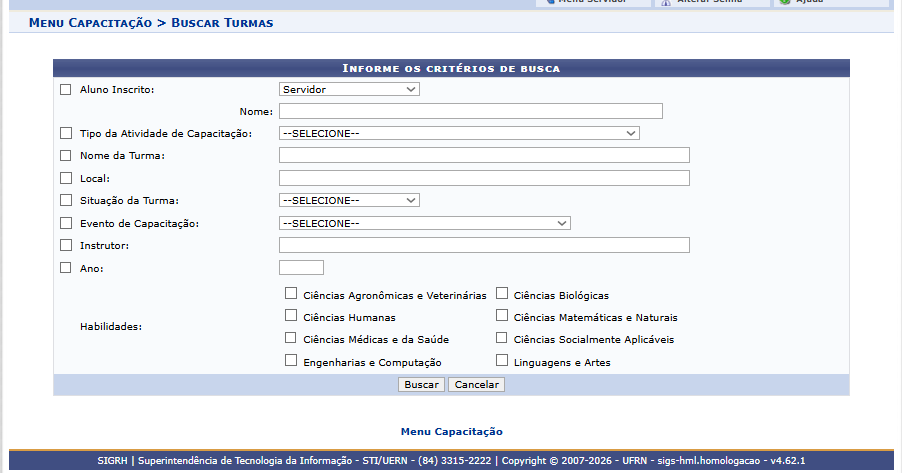This screenshot has height=473, width=902.
Task: Select Ciências Agronômicas e Veterinárias checkbox
Action: (x=291, y=293)
